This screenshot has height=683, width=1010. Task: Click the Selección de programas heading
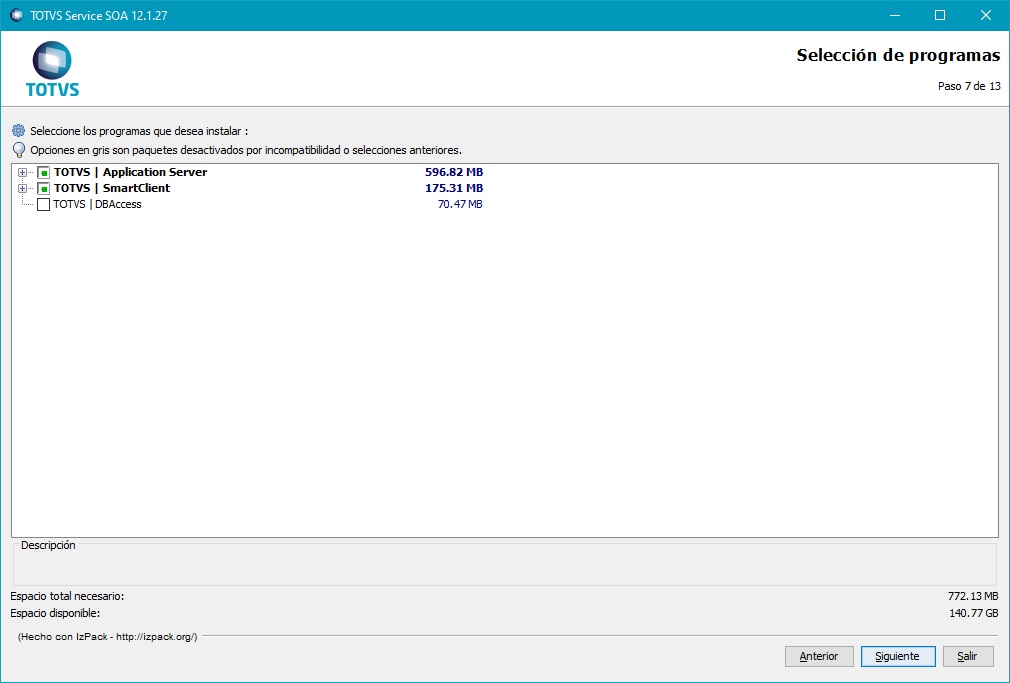pos(898,55)
